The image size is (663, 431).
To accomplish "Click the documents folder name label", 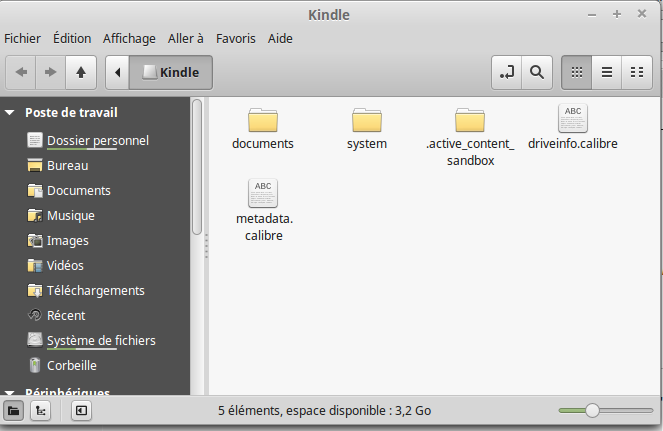I will (x=263, y=143).
